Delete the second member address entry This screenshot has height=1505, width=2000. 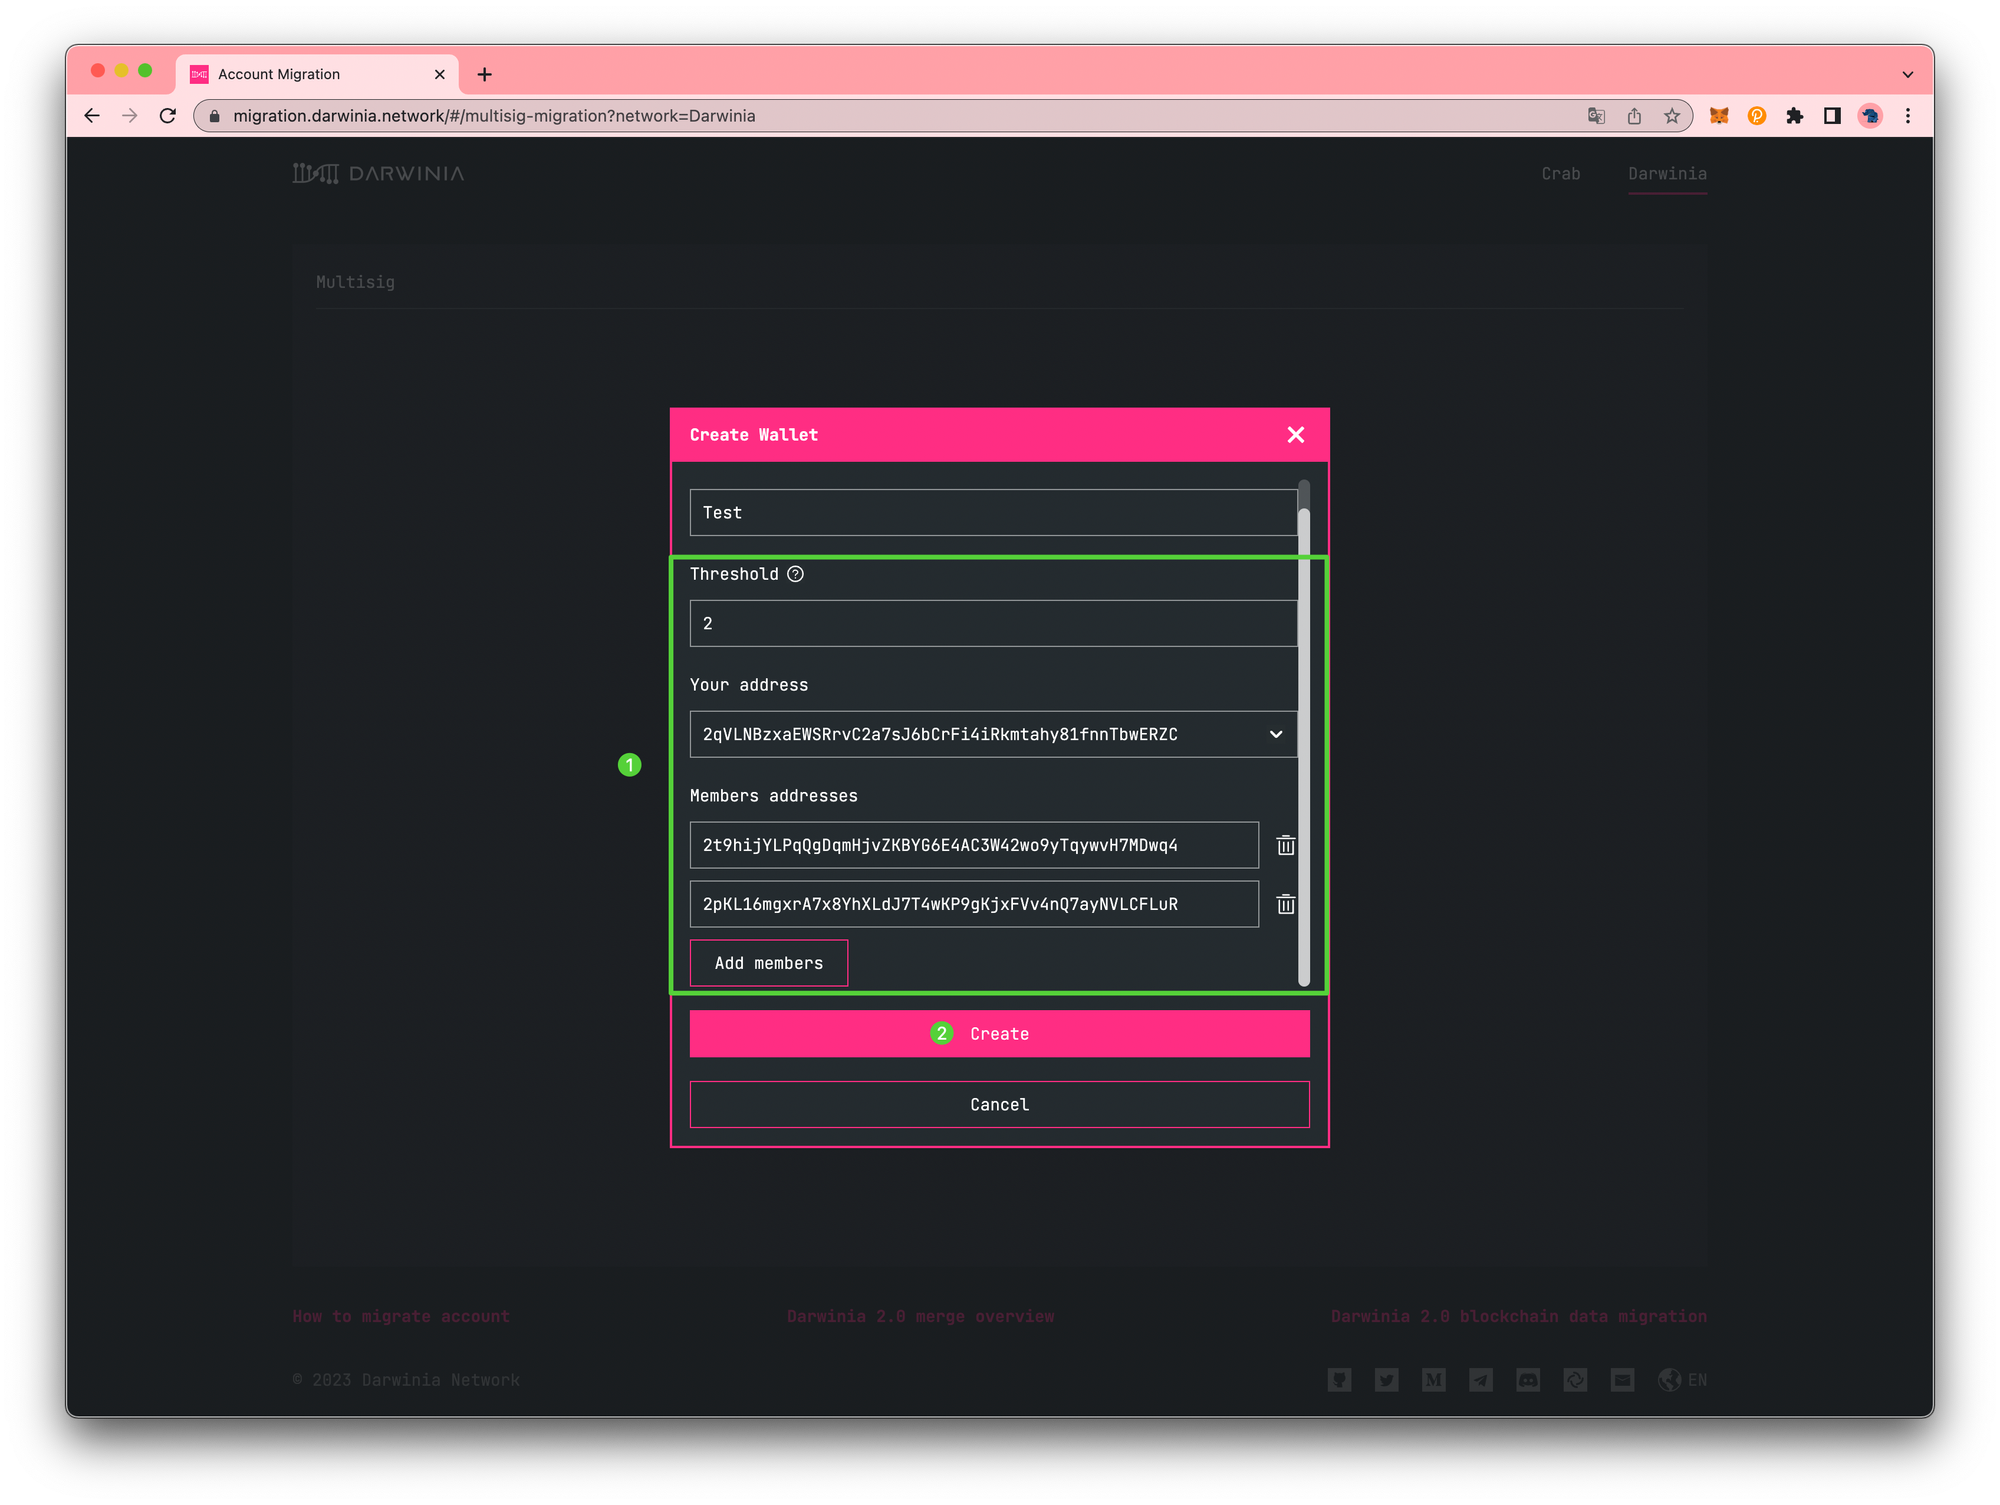(1286, 904)
